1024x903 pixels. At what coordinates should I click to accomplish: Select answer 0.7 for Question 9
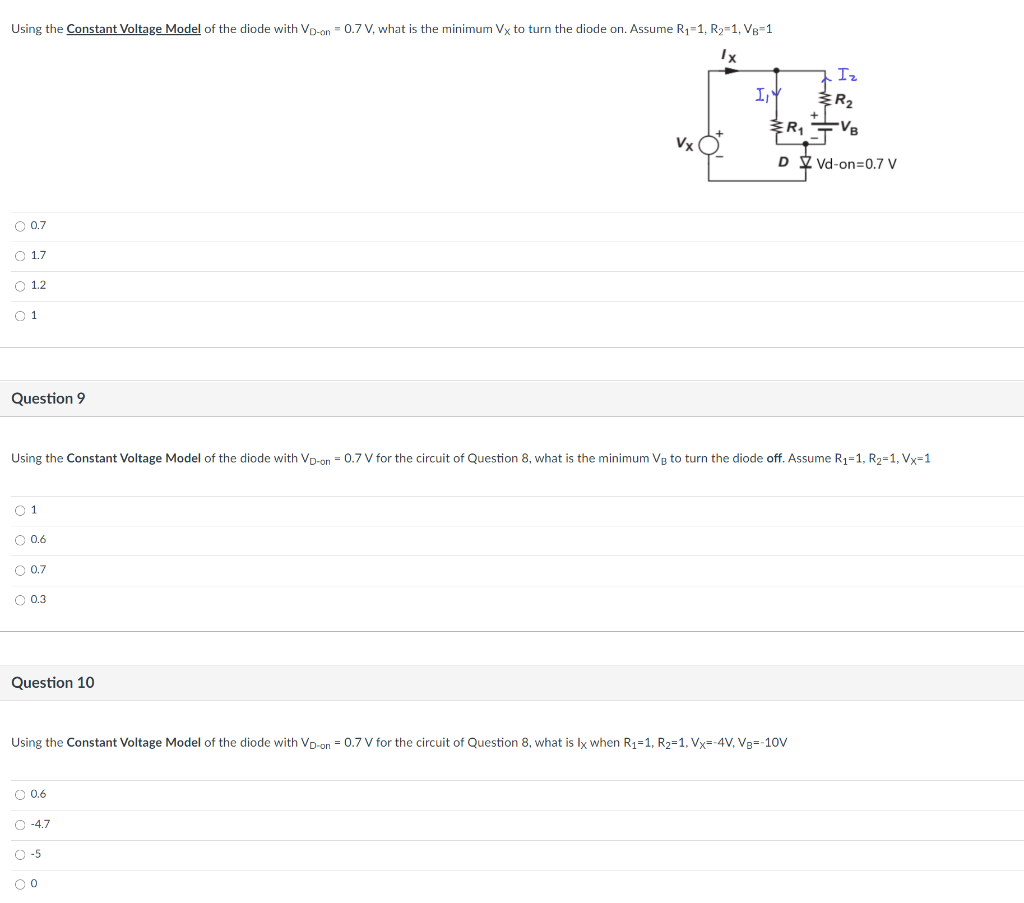pyautogui.click(x=20, y=569)
